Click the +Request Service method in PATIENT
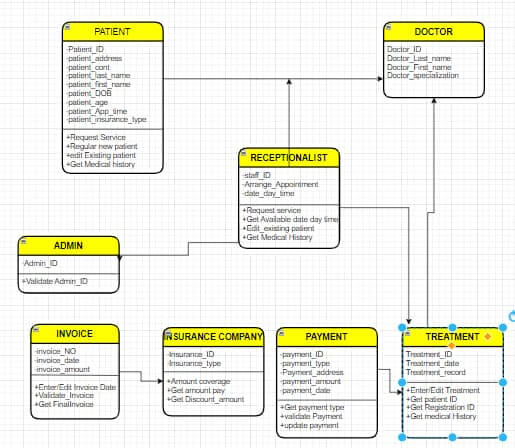Screen dimensions: 515x448 [x=96, y=137]
